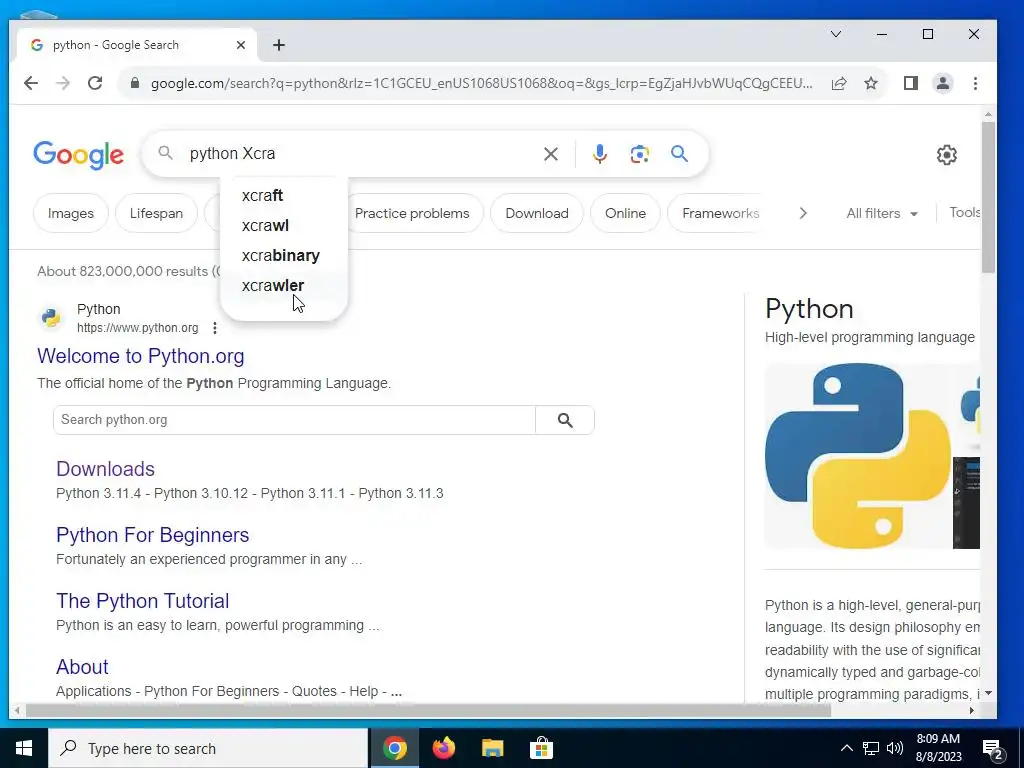This screenshot has height=768, width=1024.
Task: Click the taskbar search box
Action: click(x=208, y=748)
